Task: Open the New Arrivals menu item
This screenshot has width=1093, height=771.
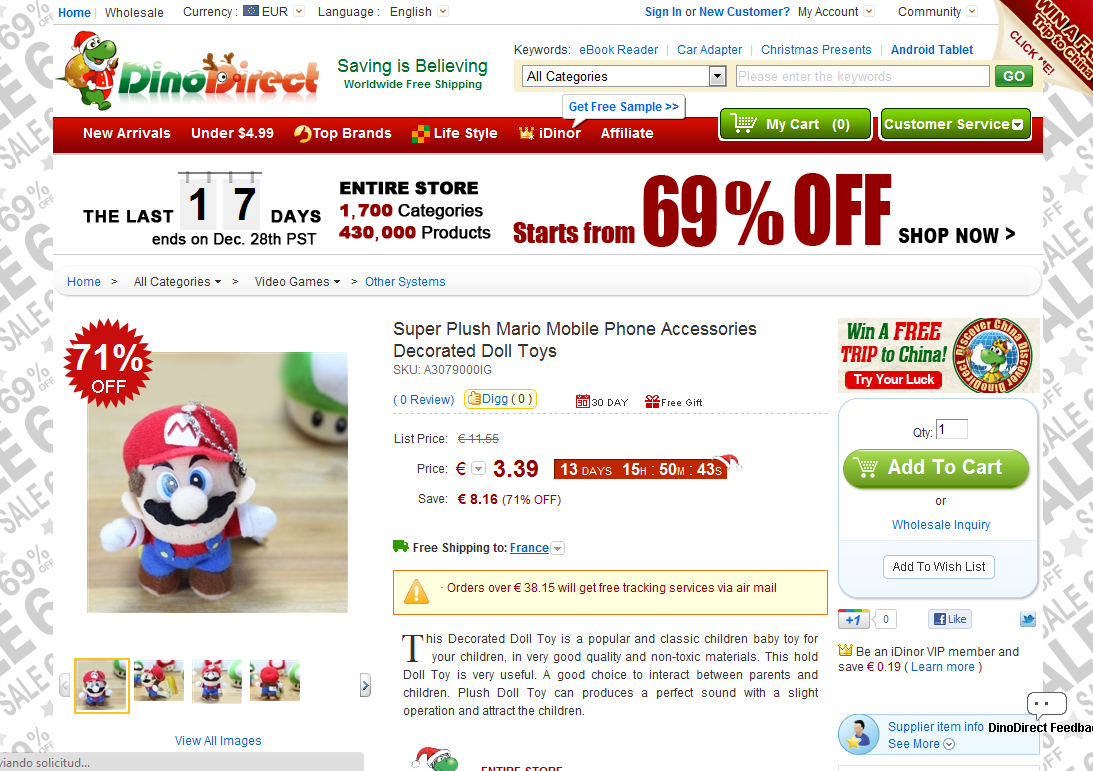Action: (127, 133)
